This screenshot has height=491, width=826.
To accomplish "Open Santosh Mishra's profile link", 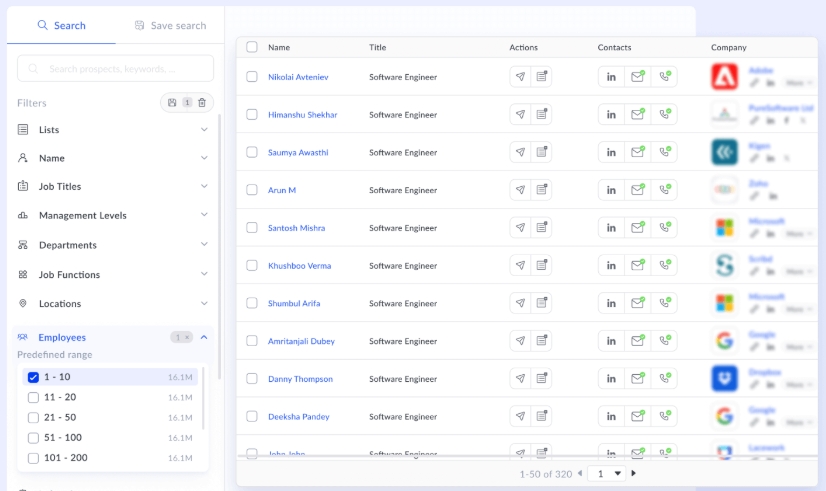I will coord(296,228).
